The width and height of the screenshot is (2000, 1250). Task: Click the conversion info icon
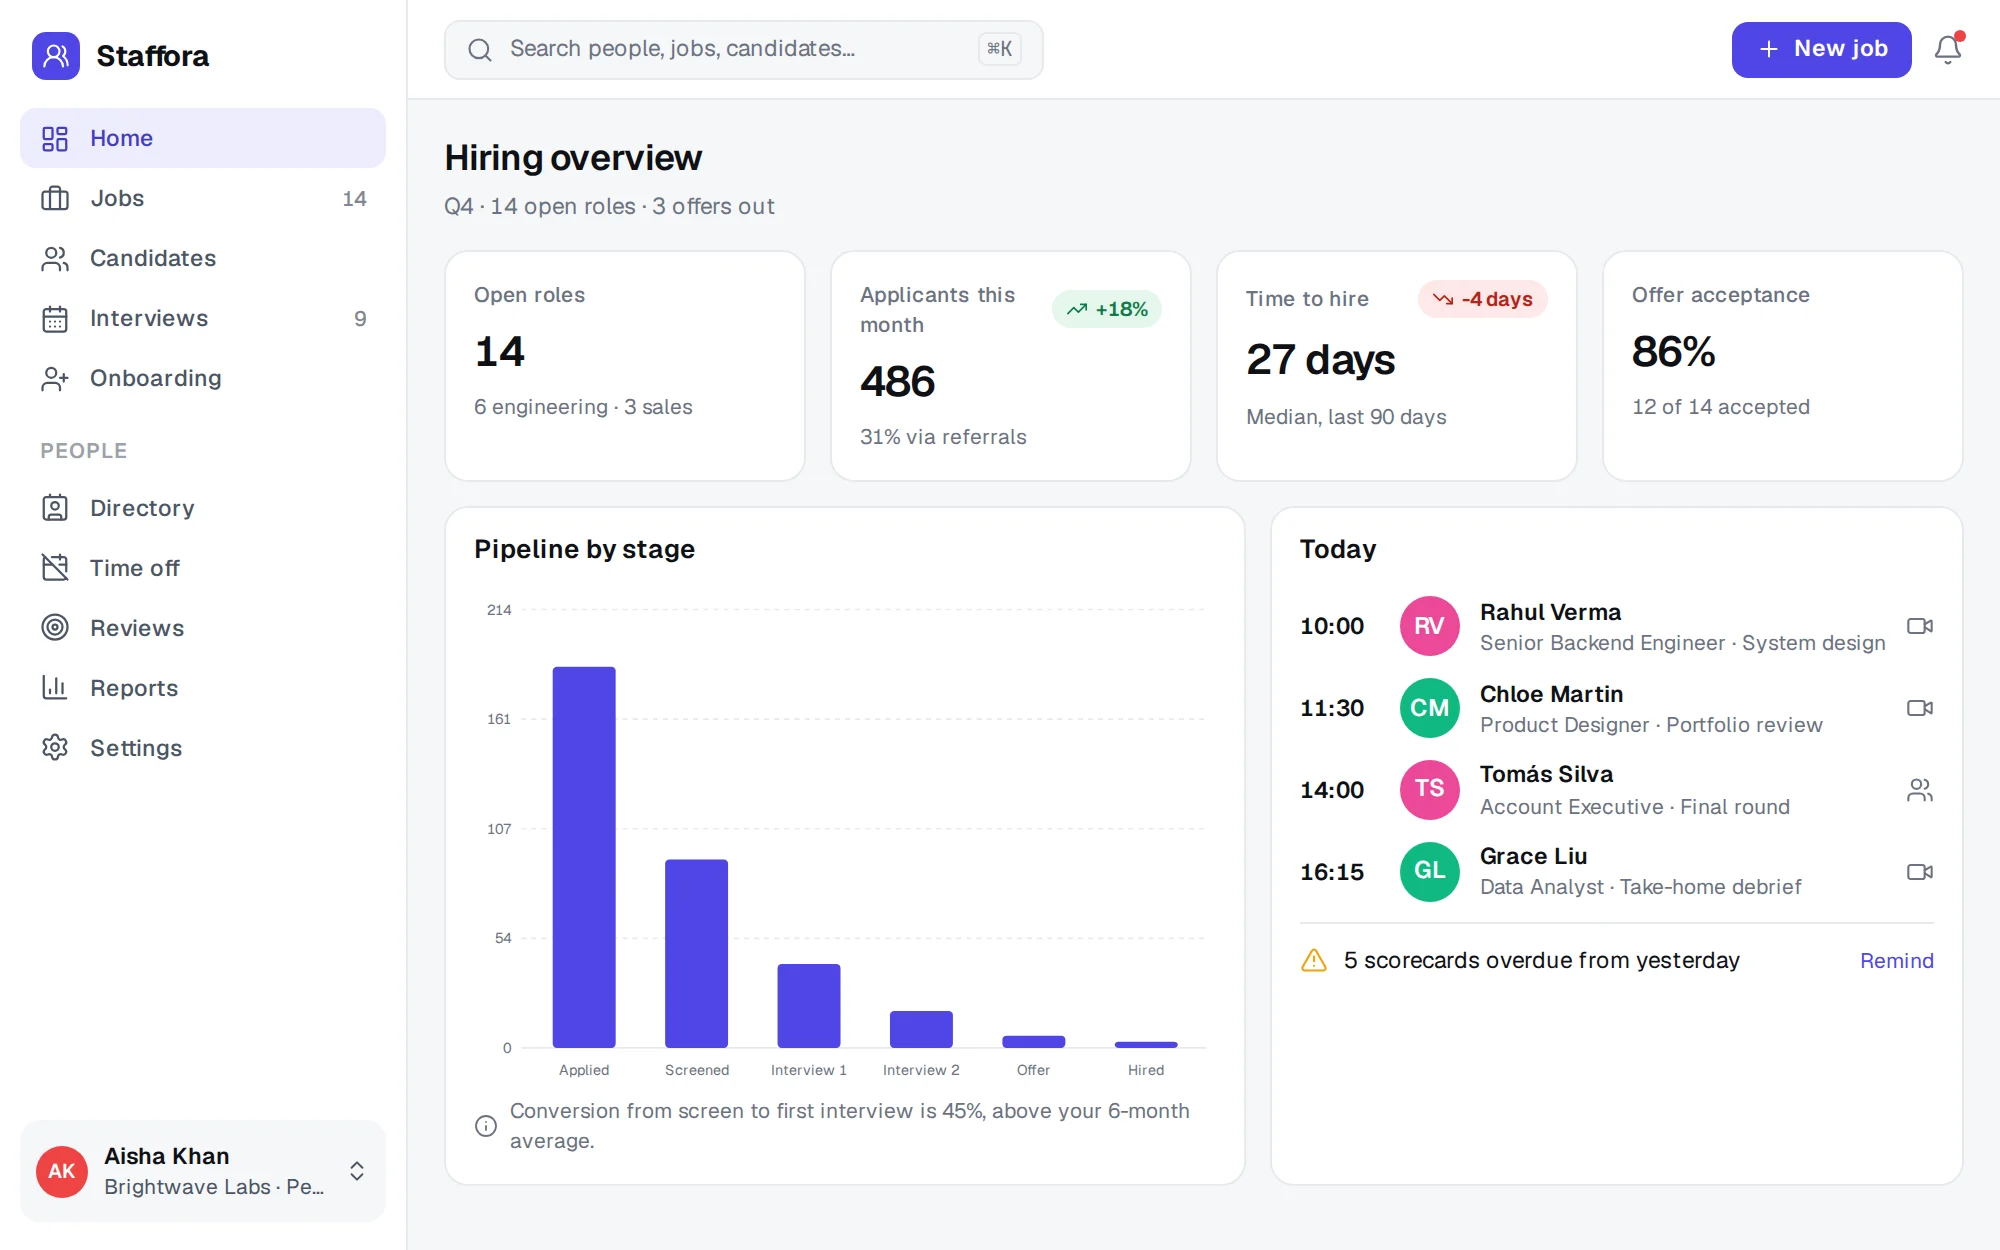[486, 1126]
